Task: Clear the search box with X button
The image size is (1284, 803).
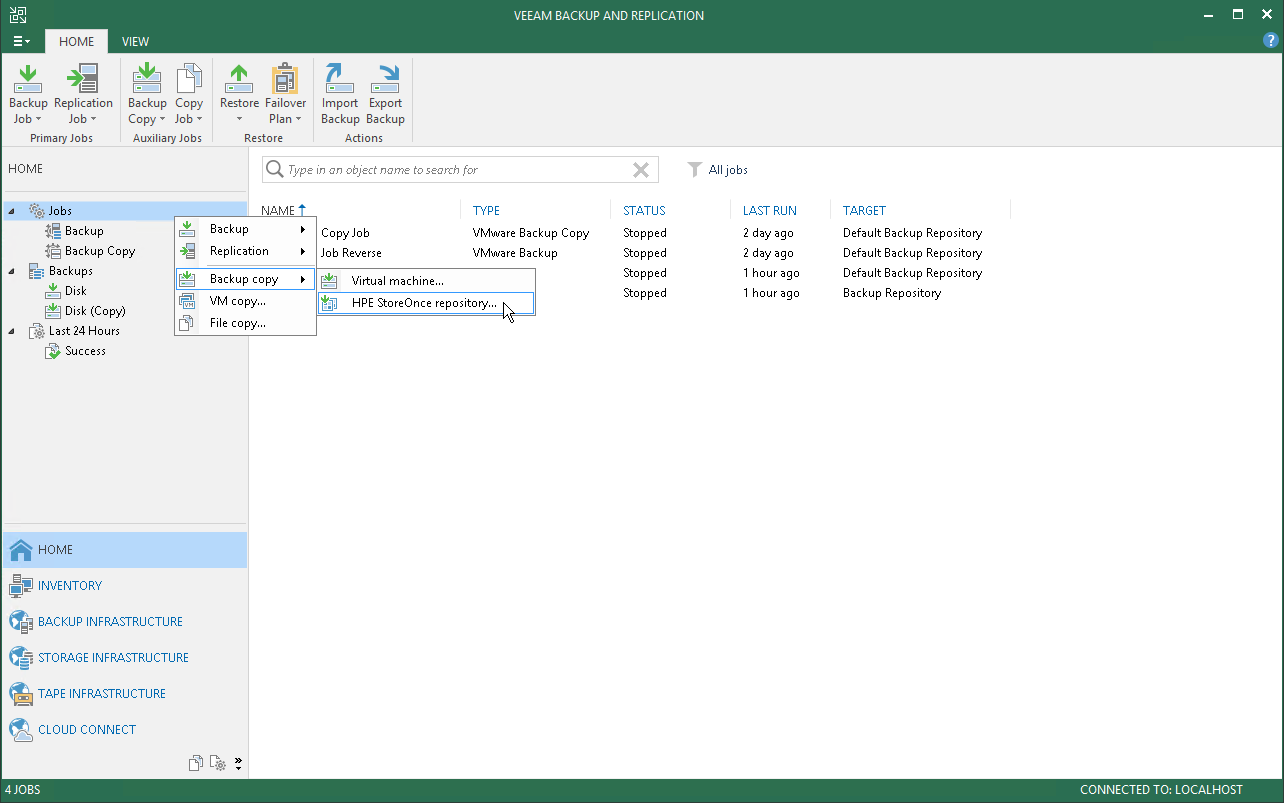Action: tap(641, 170)
